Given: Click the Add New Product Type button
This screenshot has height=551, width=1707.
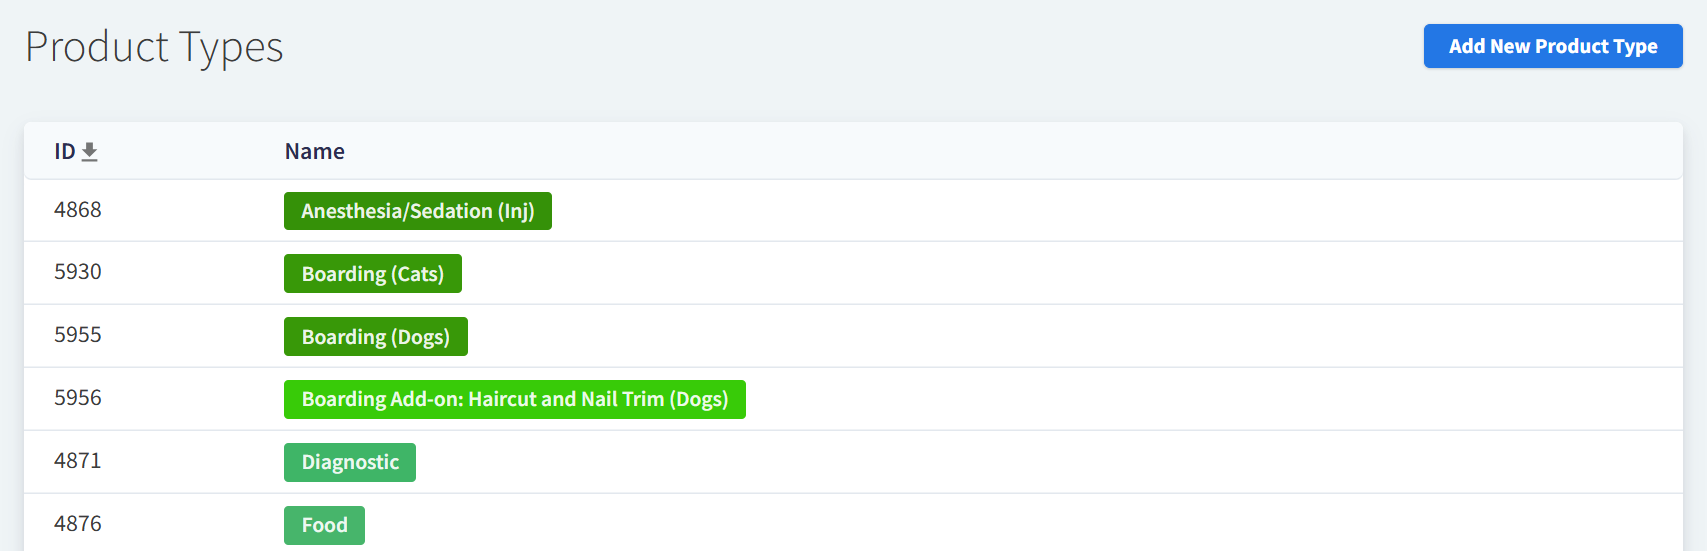Looking at the screenshot, I should pos(1552,46).
